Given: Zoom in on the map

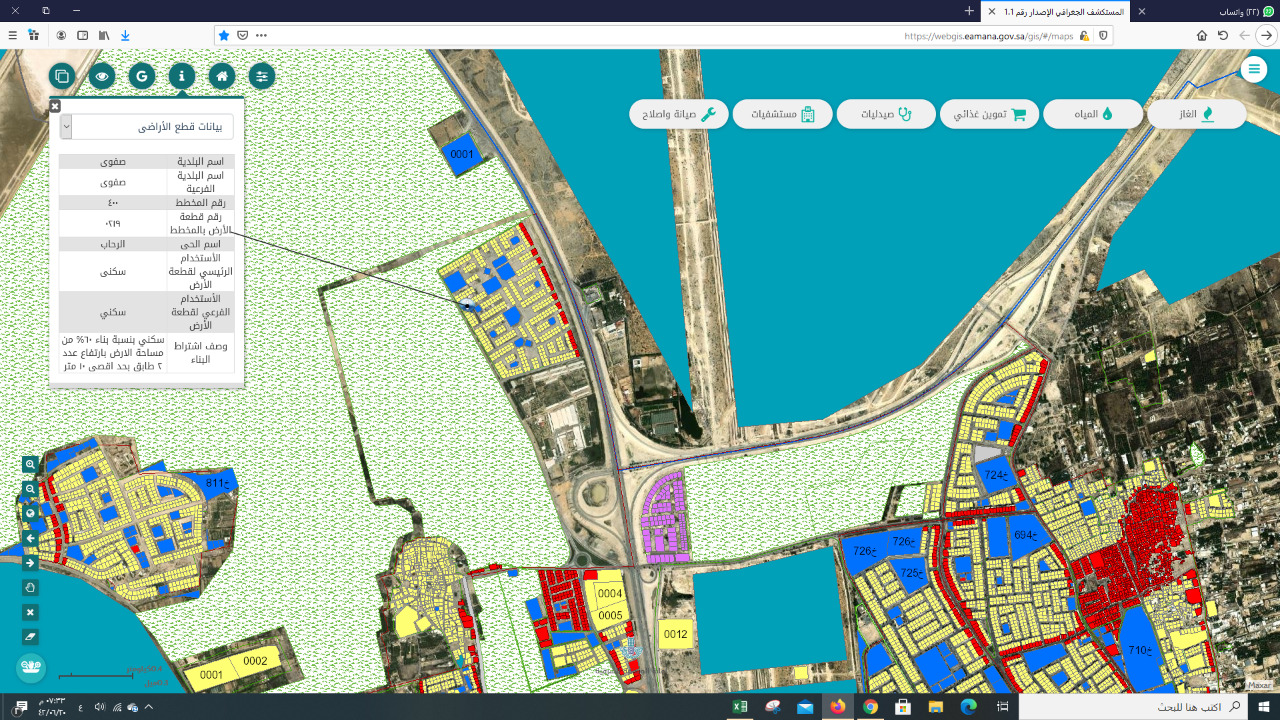Looking at the screenshot, I should coord(30,464).
